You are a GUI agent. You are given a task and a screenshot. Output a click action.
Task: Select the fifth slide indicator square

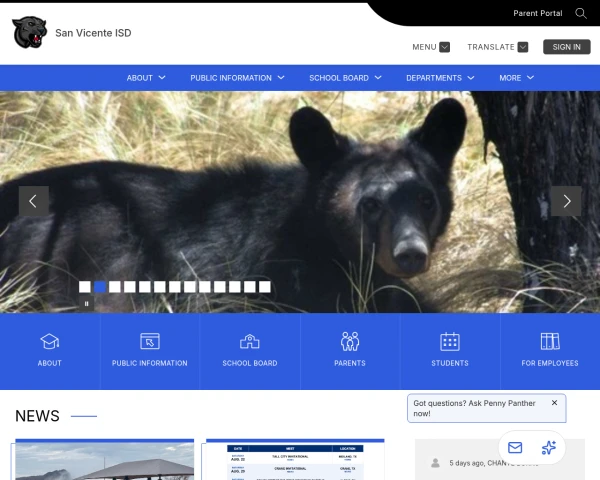(145, 287)
